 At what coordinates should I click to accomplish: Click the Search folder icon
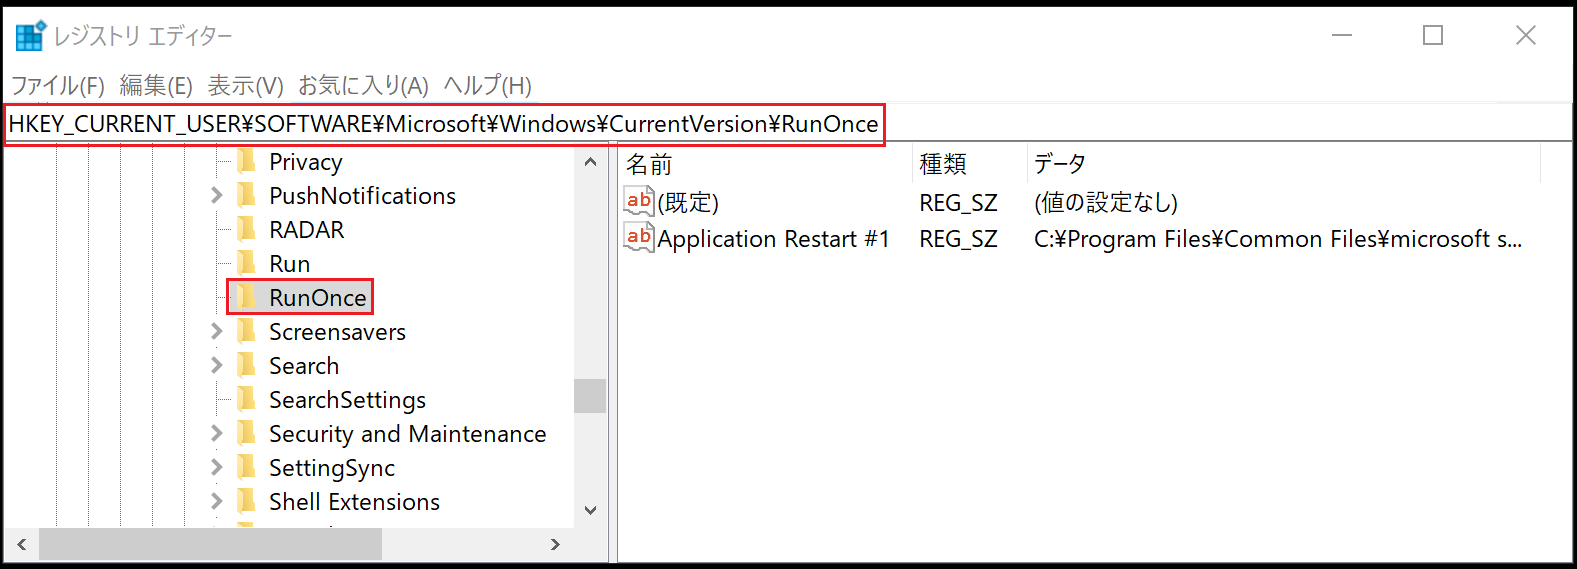247,365
